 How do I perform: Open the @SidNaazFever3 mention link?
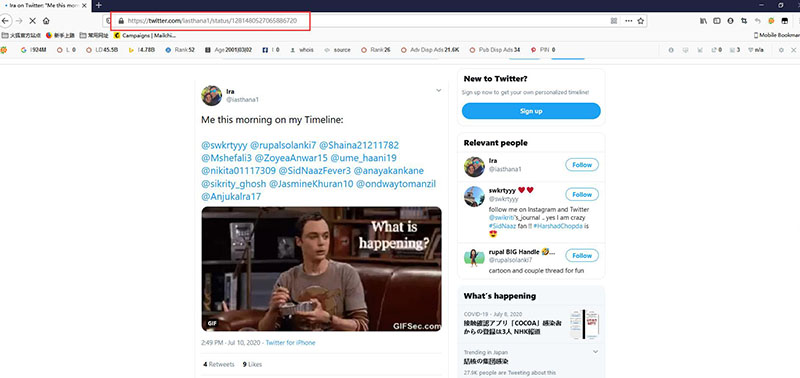click(315, 170)
